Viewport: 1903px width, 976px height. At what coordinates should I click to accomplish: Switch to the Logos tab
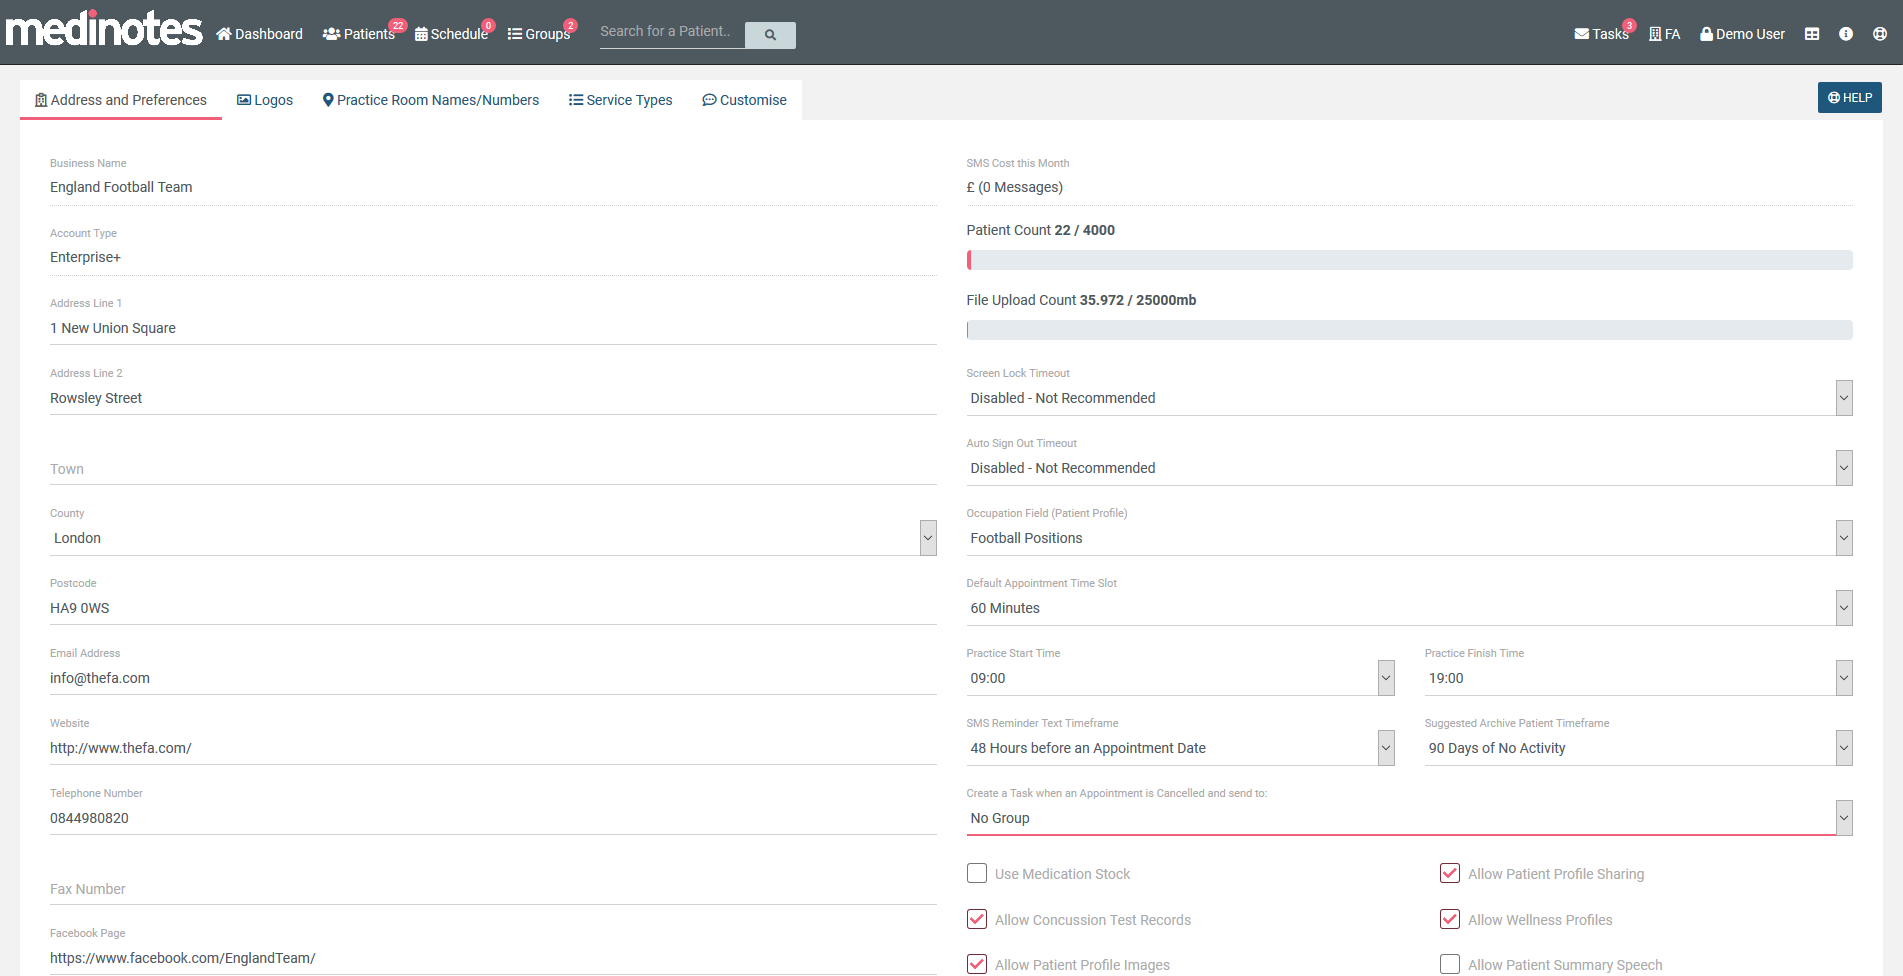coord(265,100)
